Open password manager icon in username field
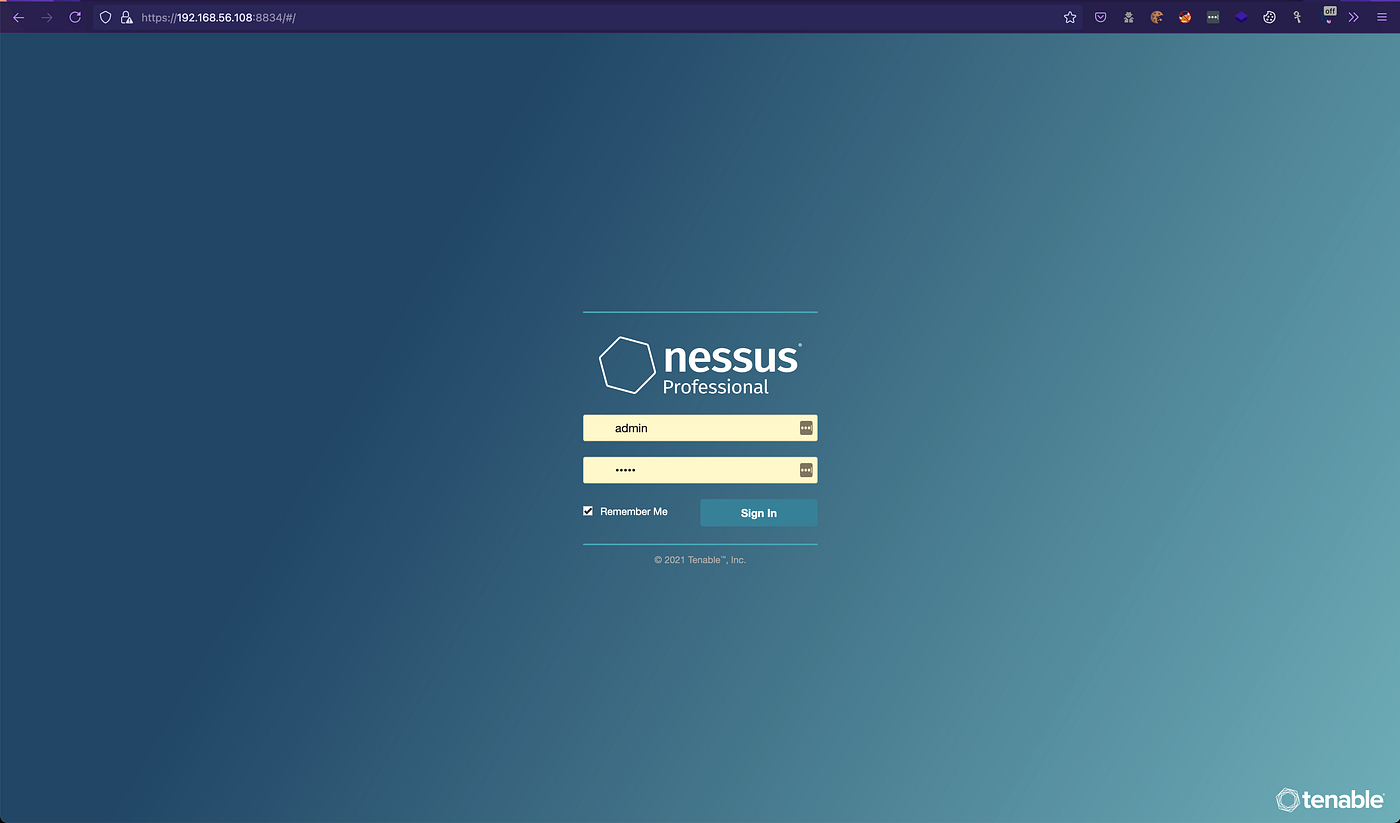 806,428
